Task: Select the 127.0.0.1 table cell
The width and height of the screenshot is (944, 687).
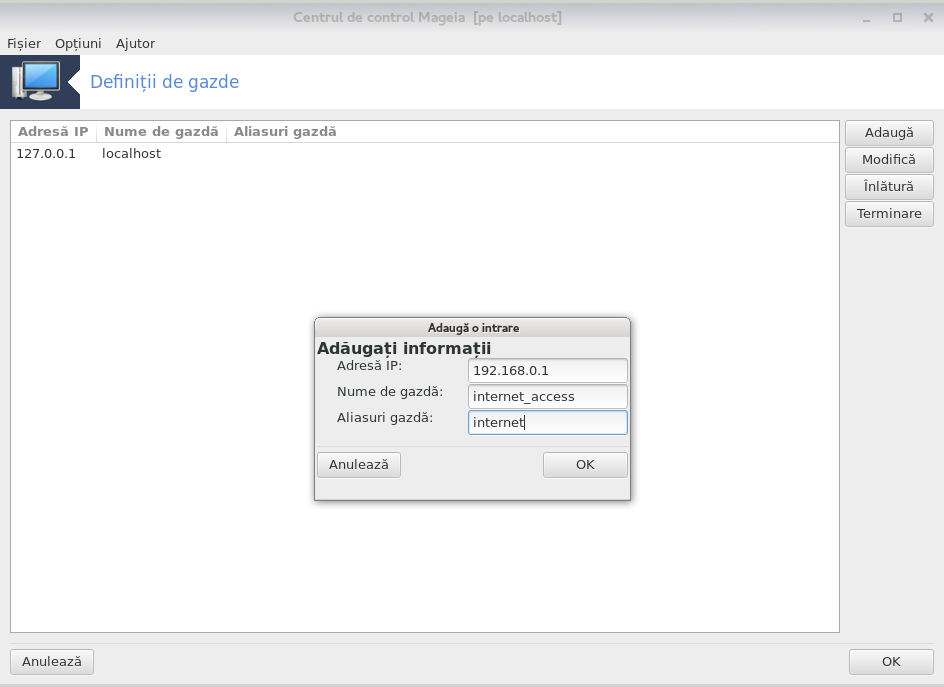Action: coord(46,154)
